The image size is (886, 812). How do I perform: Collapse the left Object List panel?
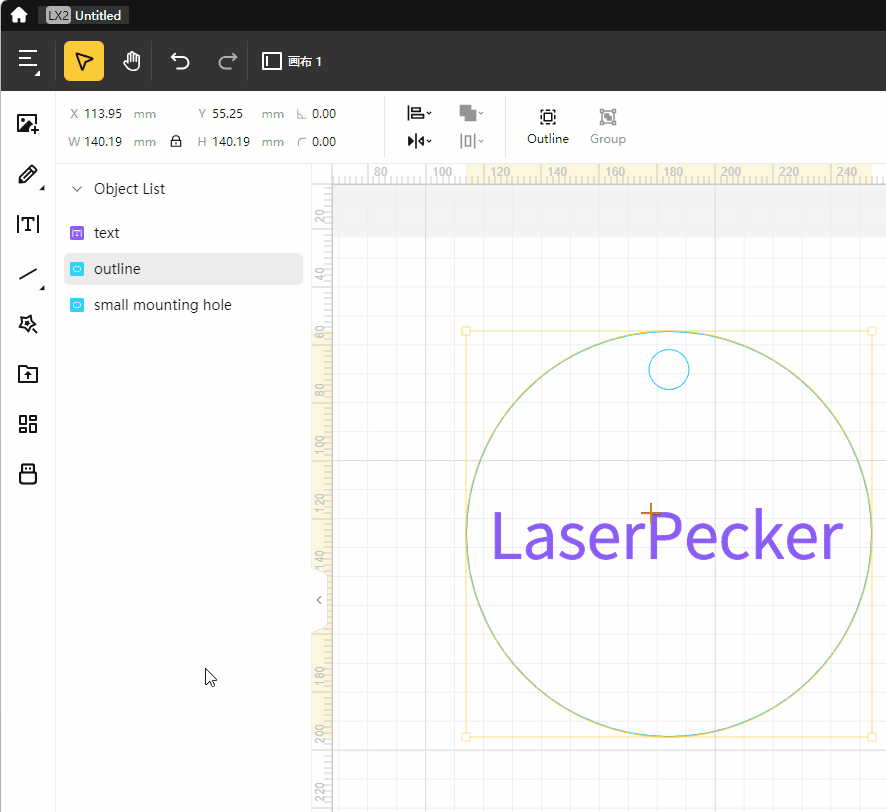click(319, 600)
